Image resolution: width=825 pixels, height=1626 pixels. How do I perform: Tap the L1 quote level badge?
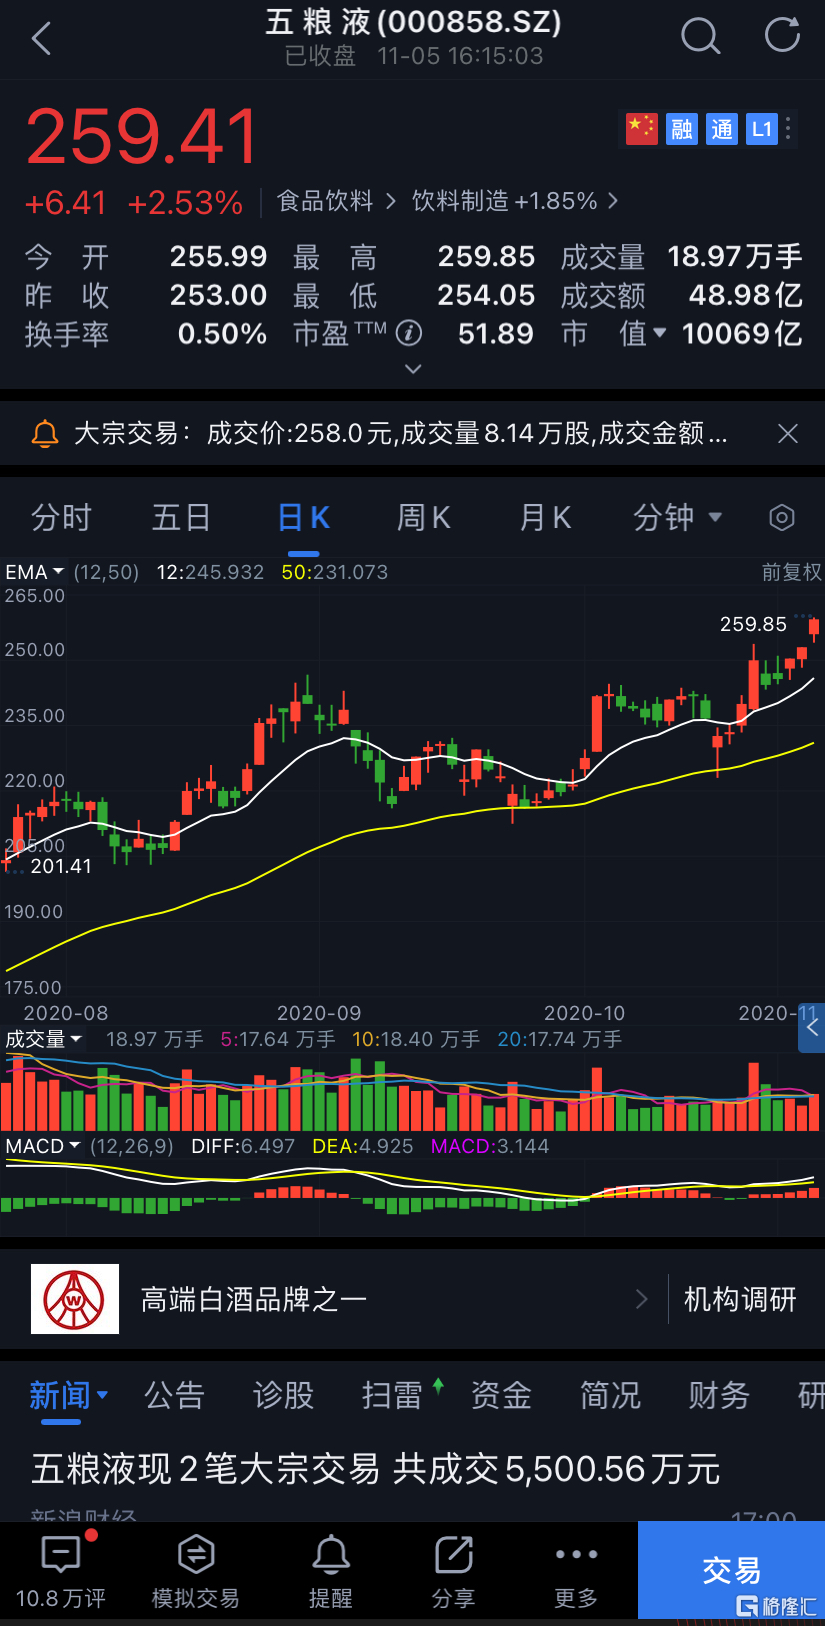[762, 129]
